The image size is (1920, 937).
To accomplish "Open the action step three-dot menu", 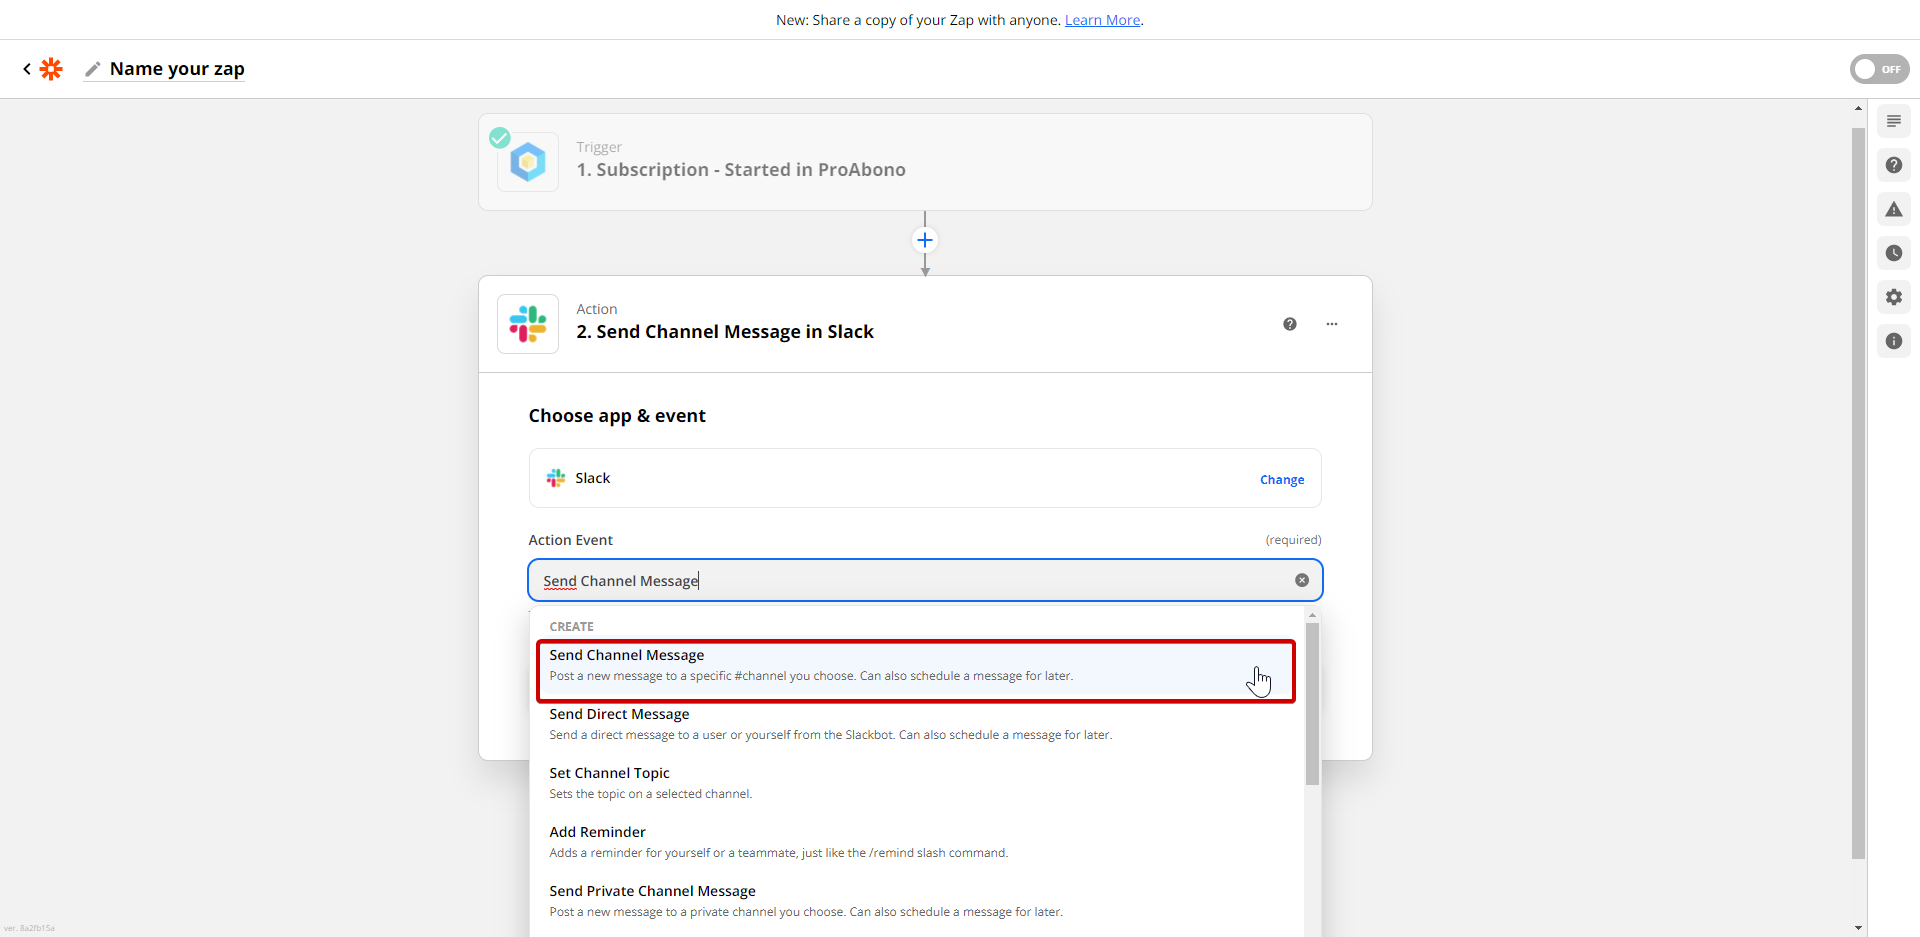I will click(x=1332, y=324).
